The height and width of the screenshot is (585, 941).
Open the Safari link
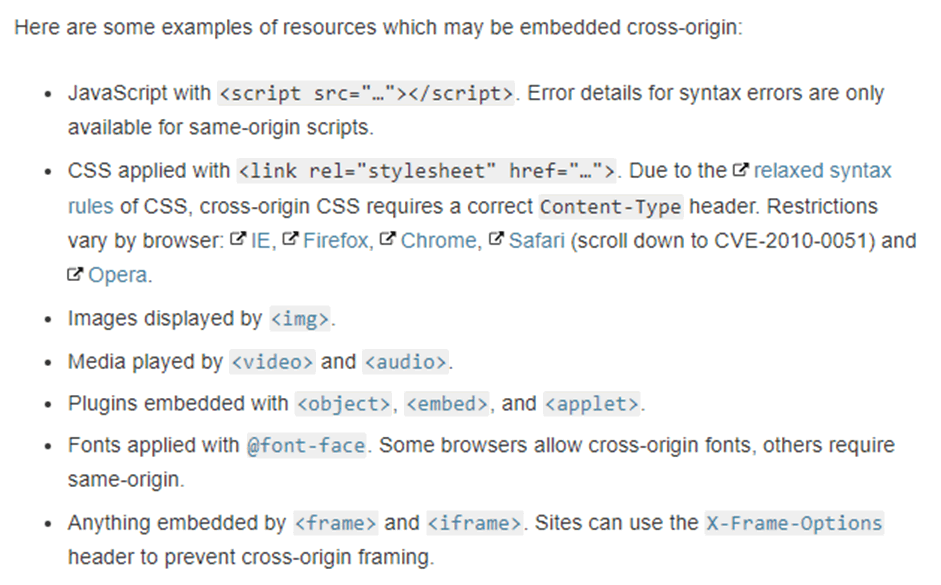pos(537,241)
